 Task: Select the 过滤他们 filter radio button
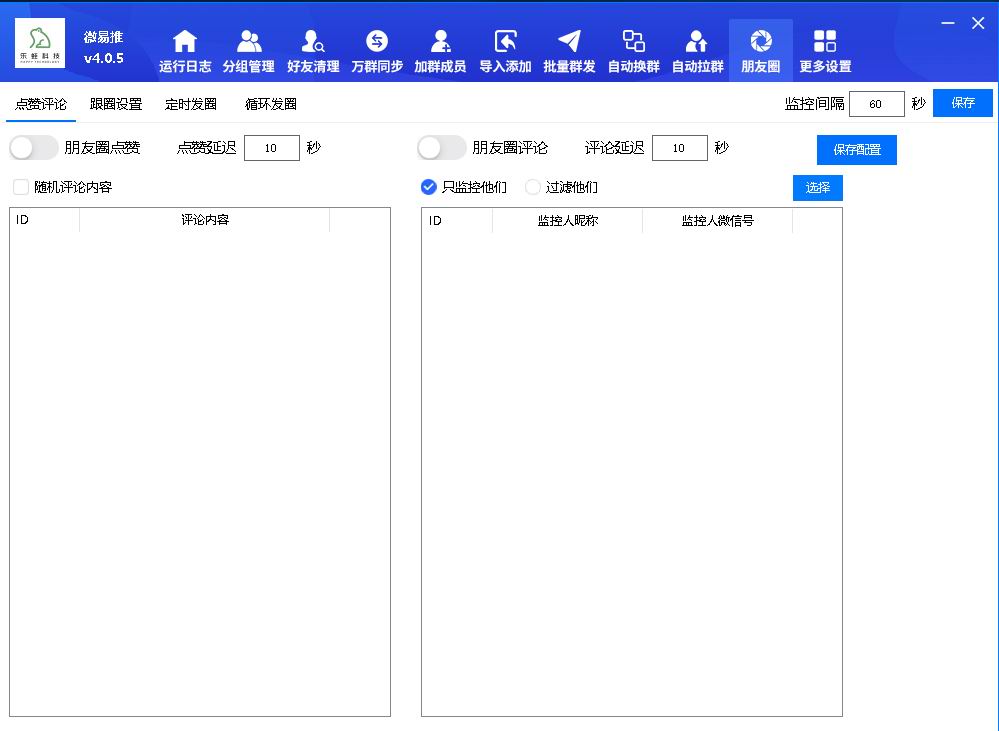pyautogui.click(x=532, y=187)
